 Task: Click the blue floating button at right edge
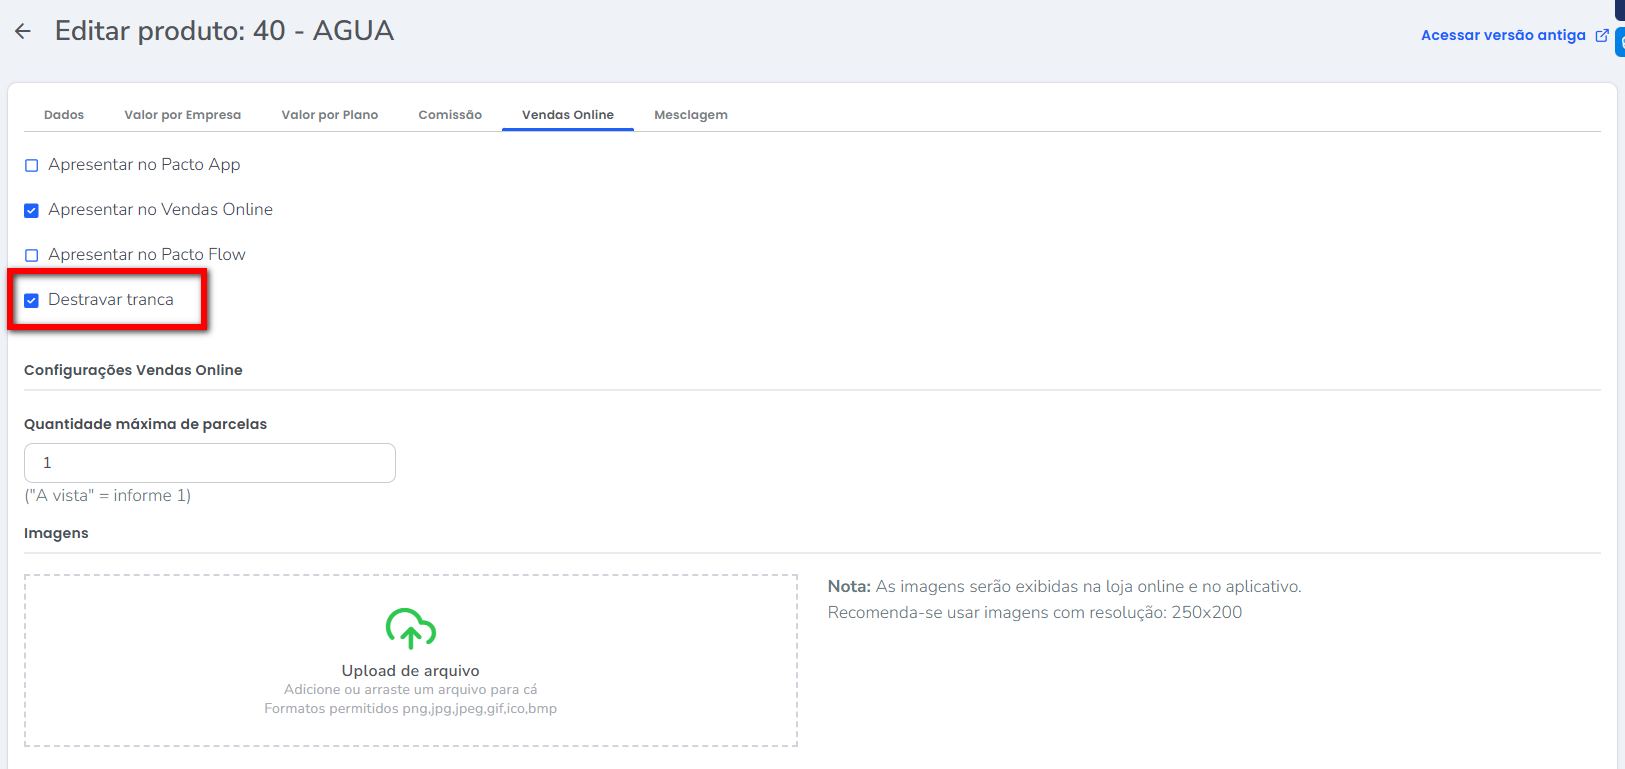tap(1620, 42)
